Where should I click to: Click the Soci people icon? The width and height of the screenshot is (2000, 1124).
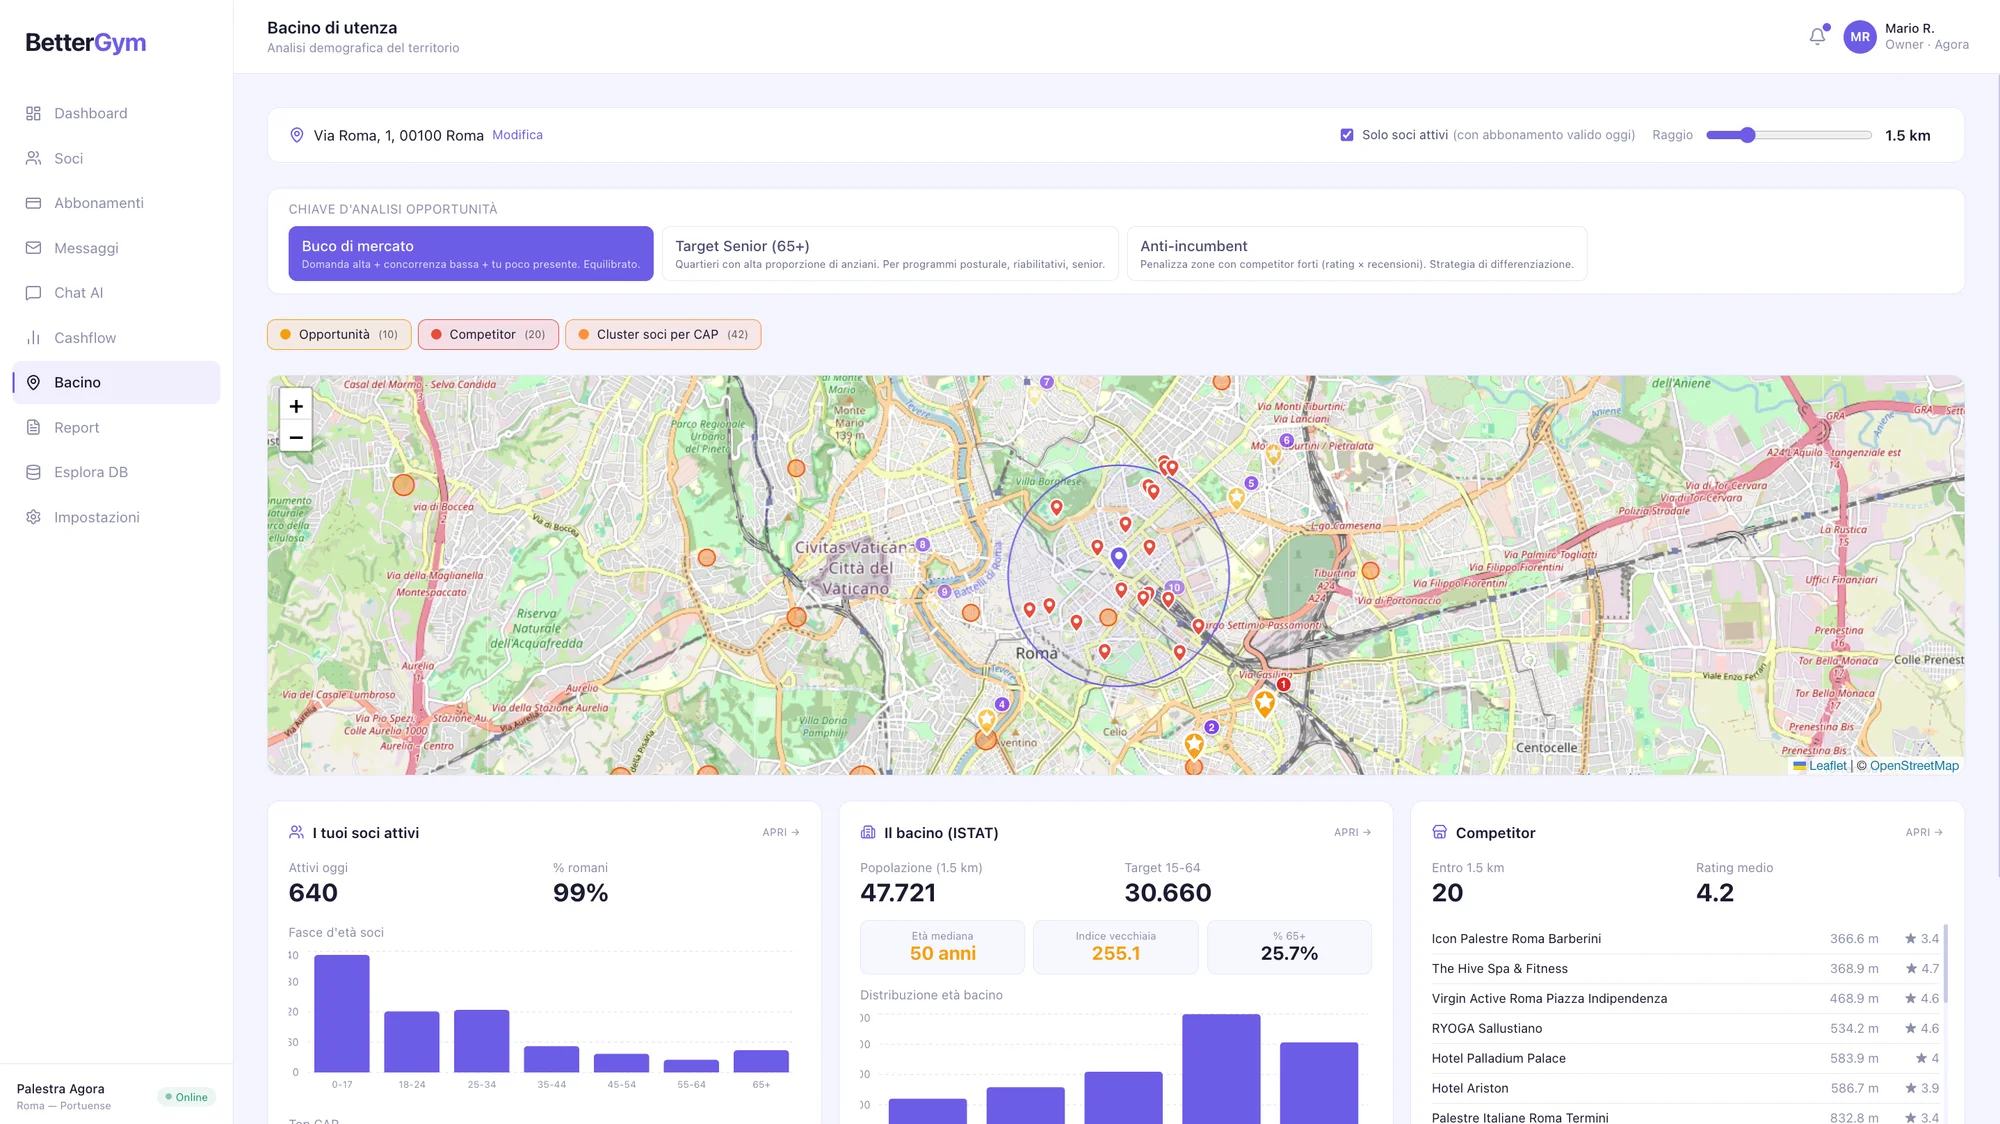click(33, 158)
